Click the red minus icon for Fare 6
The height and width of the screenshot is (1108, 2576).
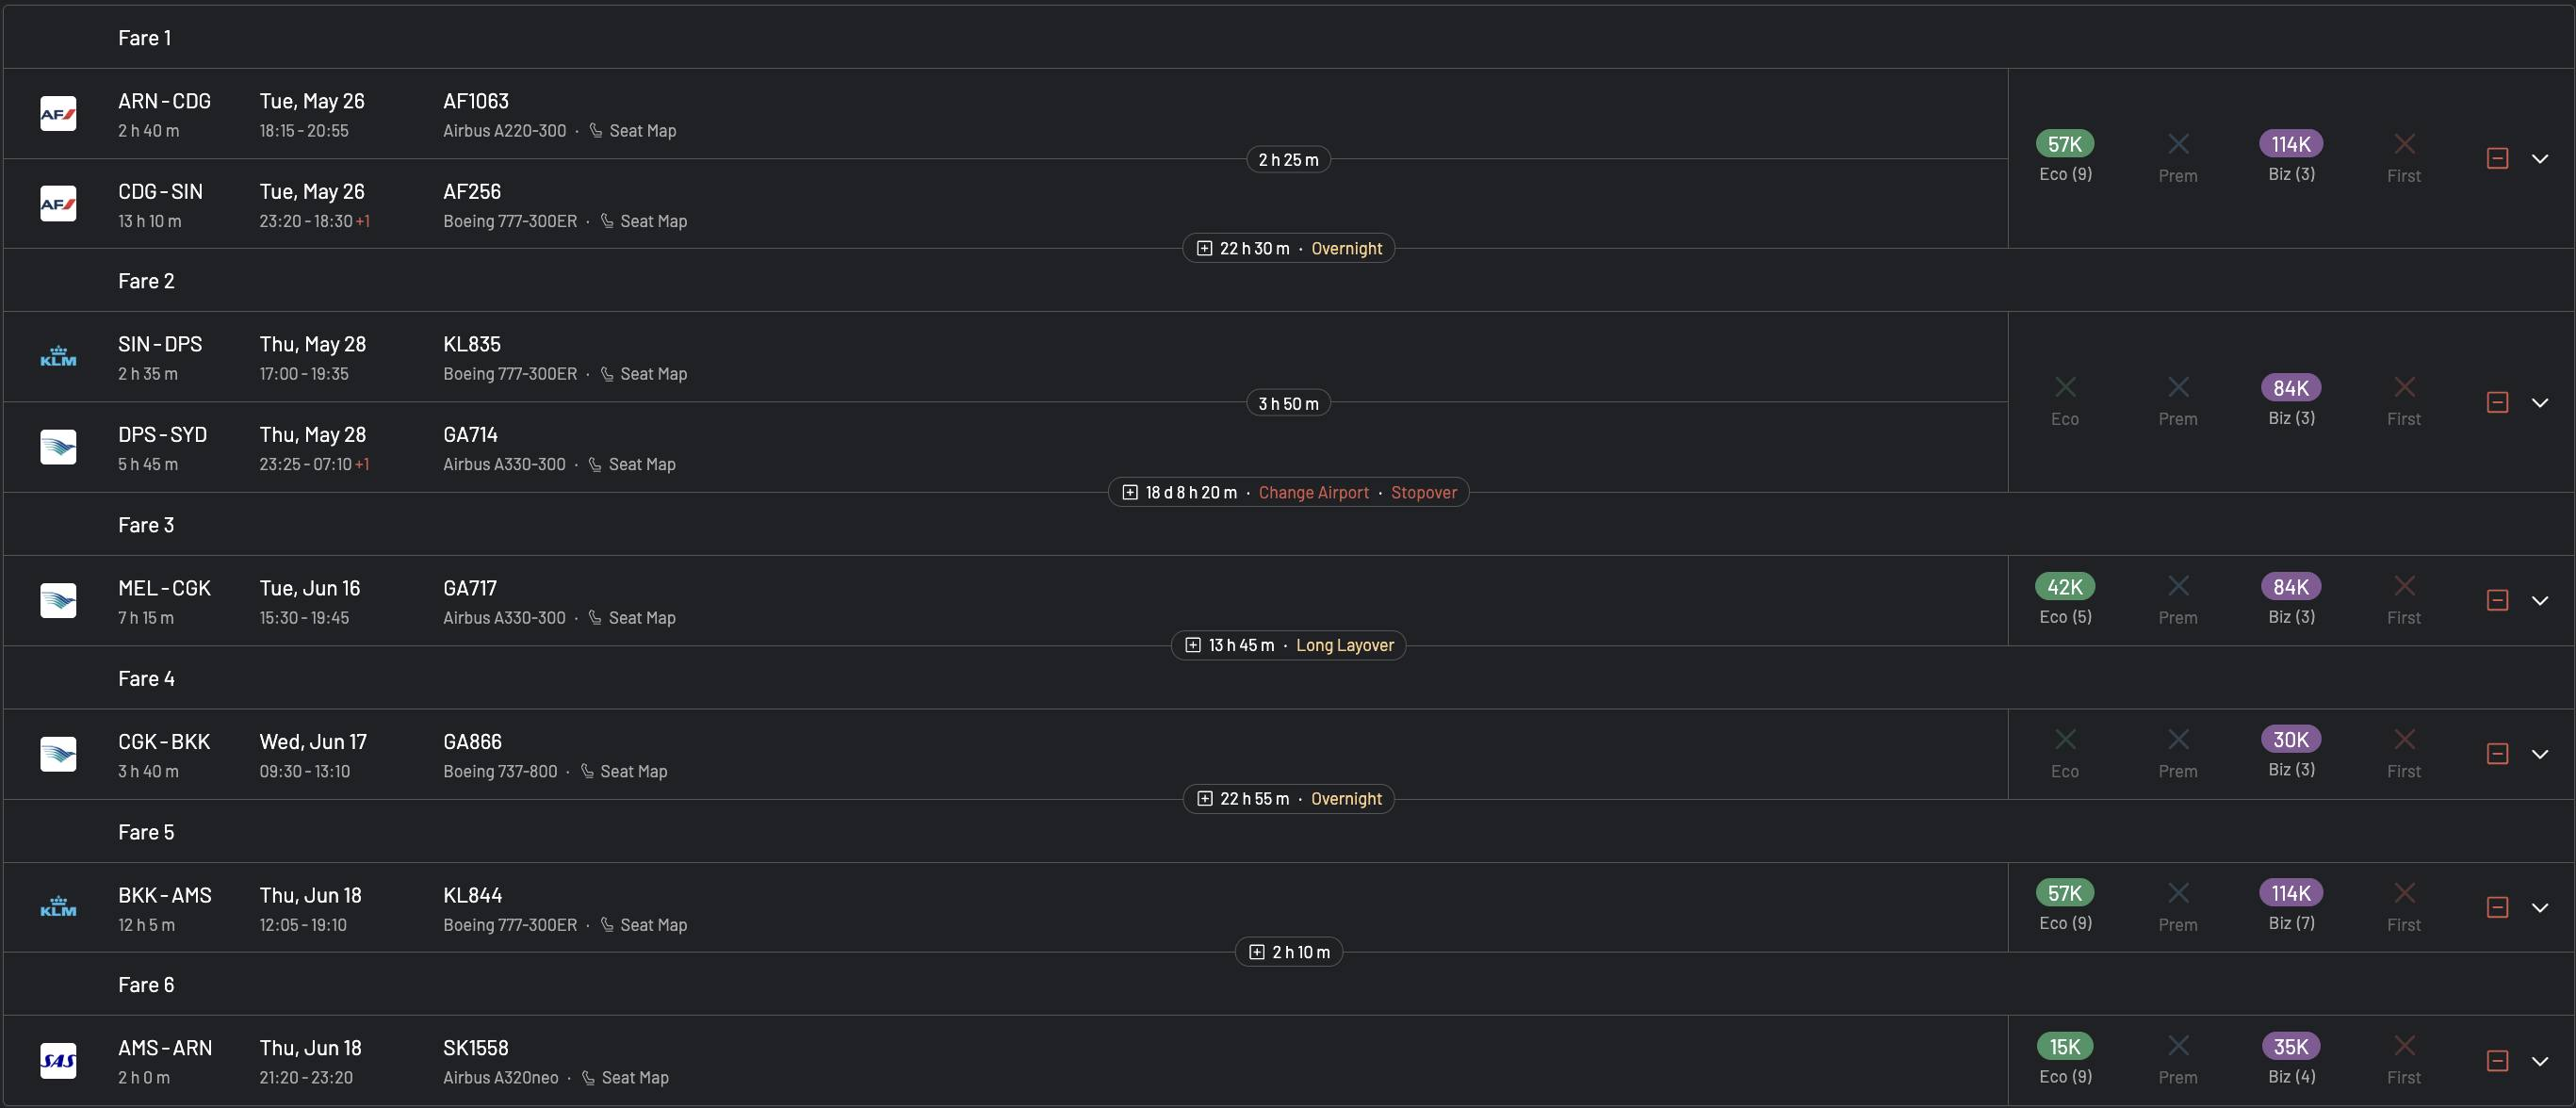coord(2497,1061)
